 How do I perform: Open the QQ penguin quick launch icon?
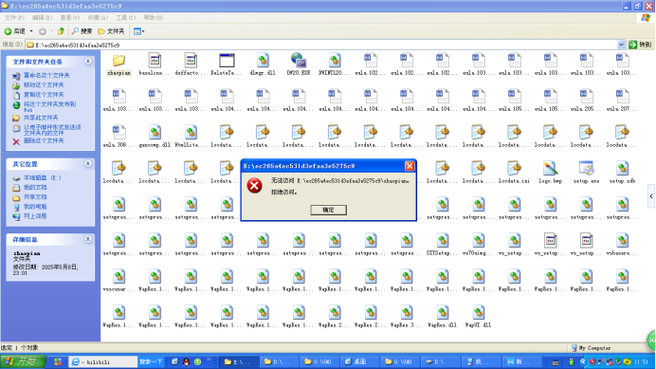pyautogui.click(x=186, y=362)
